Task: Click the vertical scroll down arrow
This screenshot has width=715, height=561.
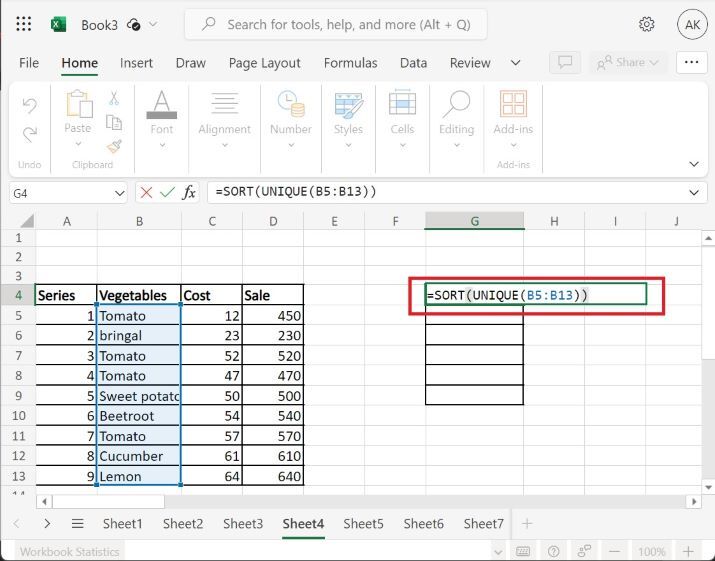Action: (x=708, y=488)
